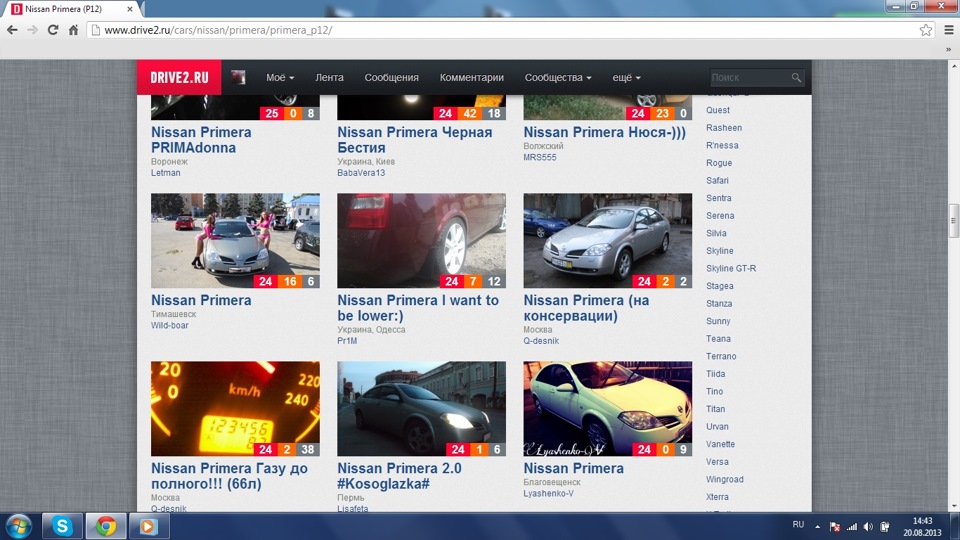The image size is (960, 540).
Task: Open Pr1M user profile link
Action: click(x=347, y=340)
